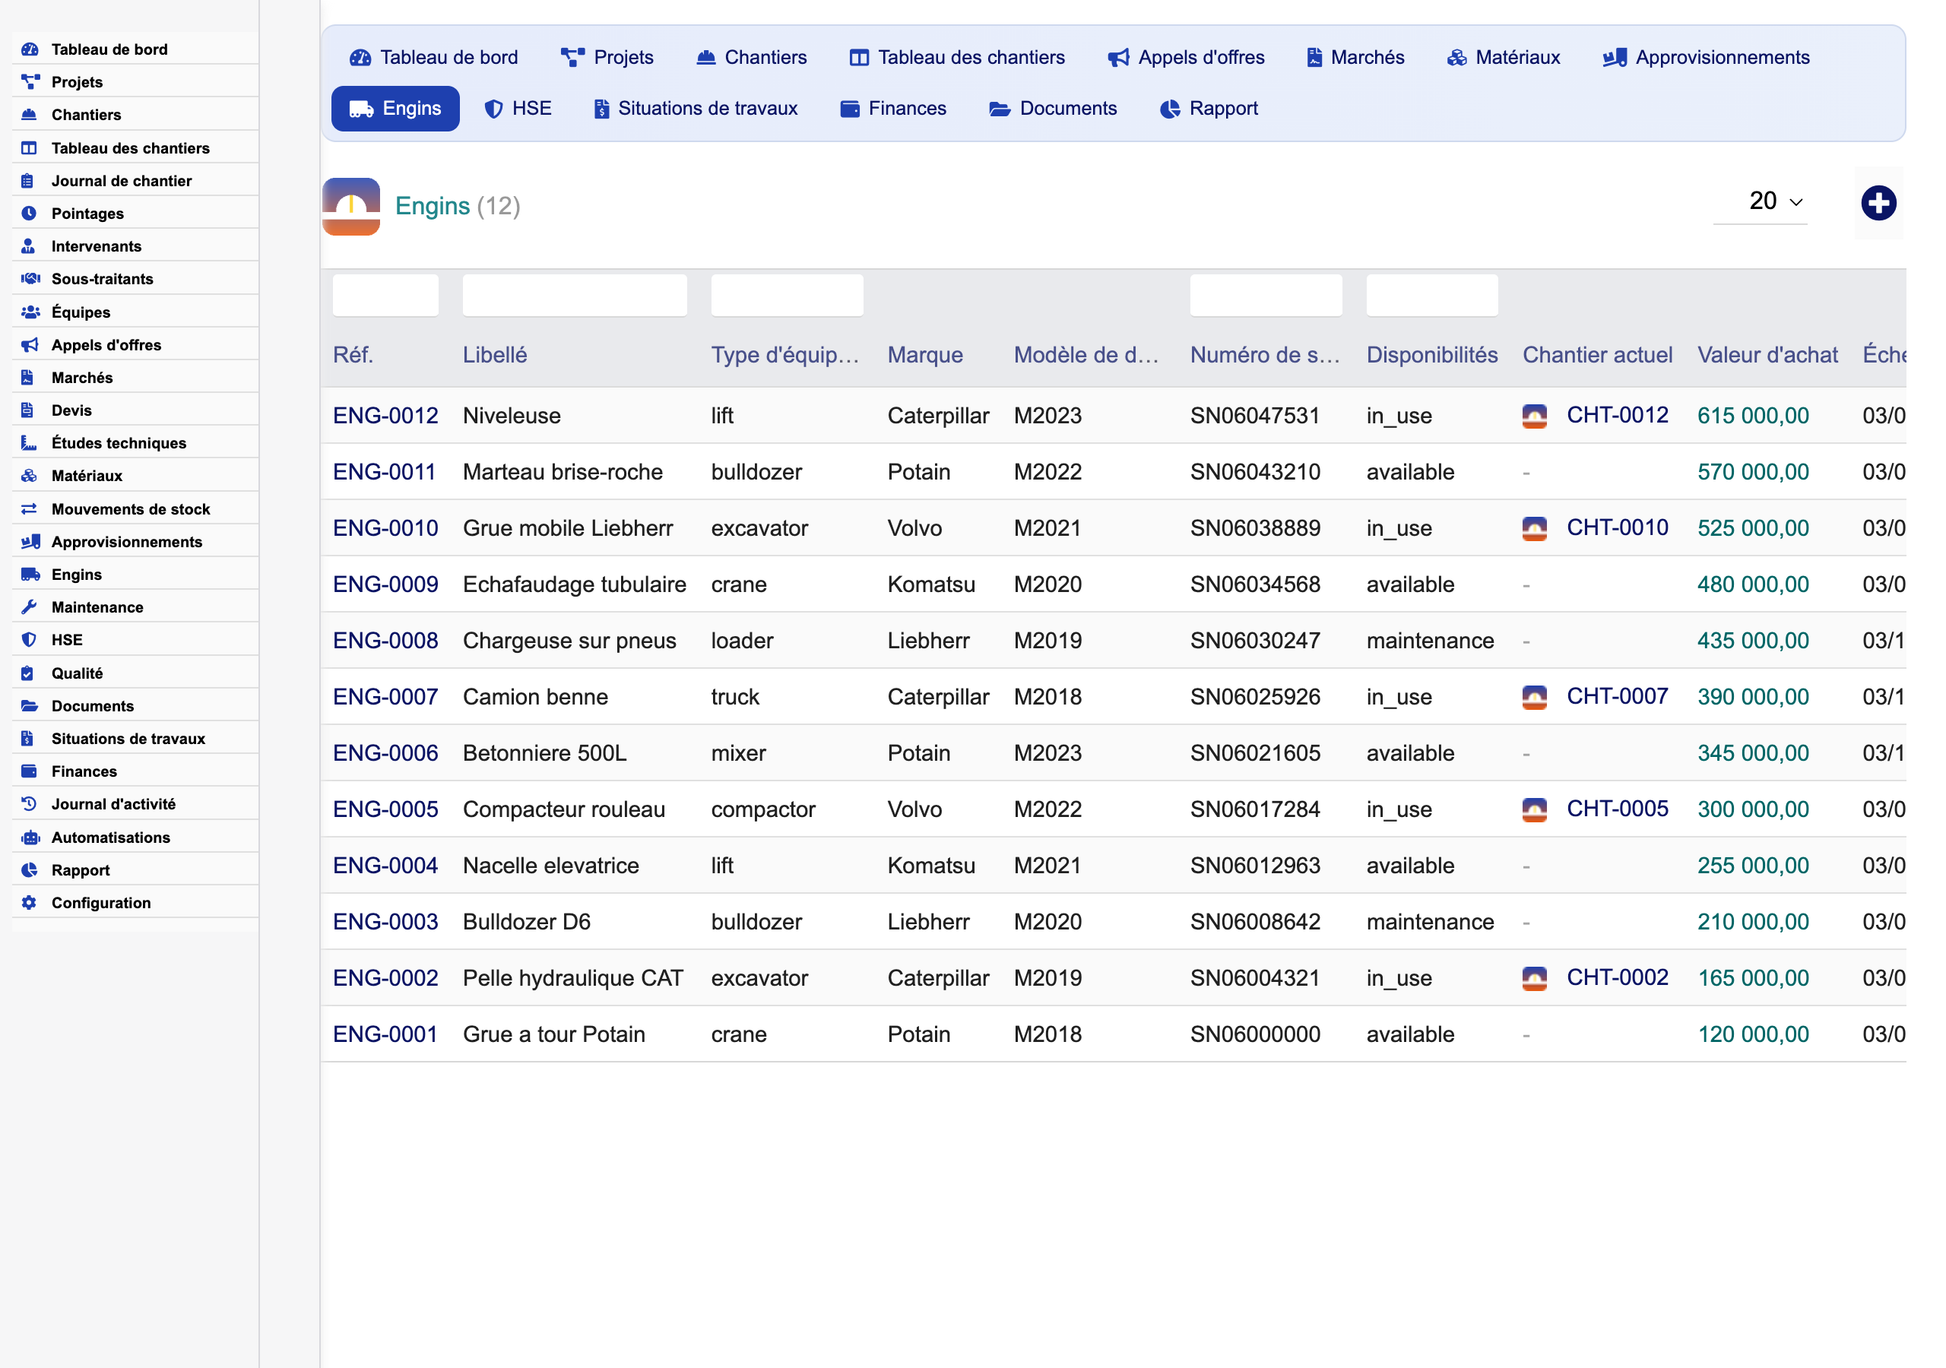Switch to the Projets top tab

coord(608,57)
